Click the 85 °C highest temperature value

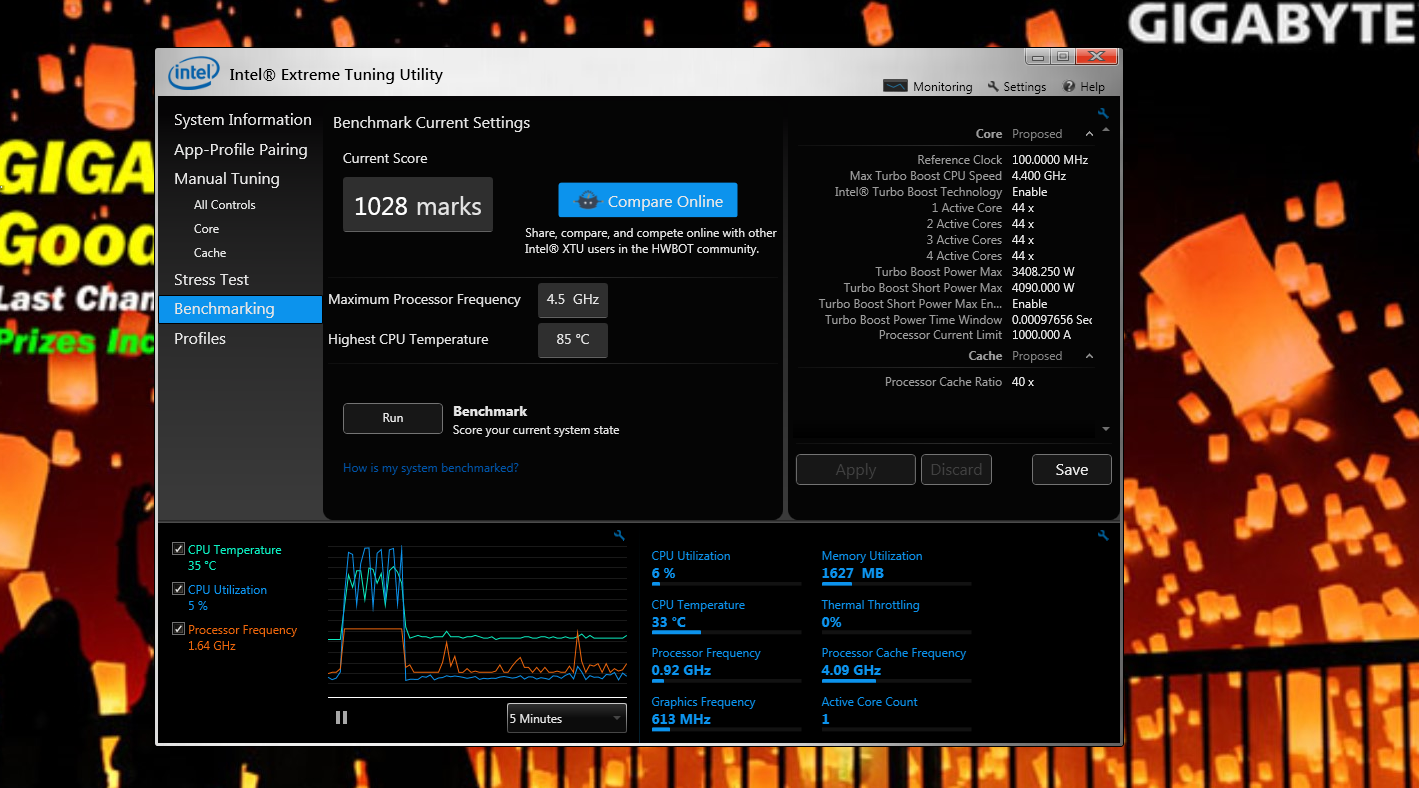click(x=573, y=340)
